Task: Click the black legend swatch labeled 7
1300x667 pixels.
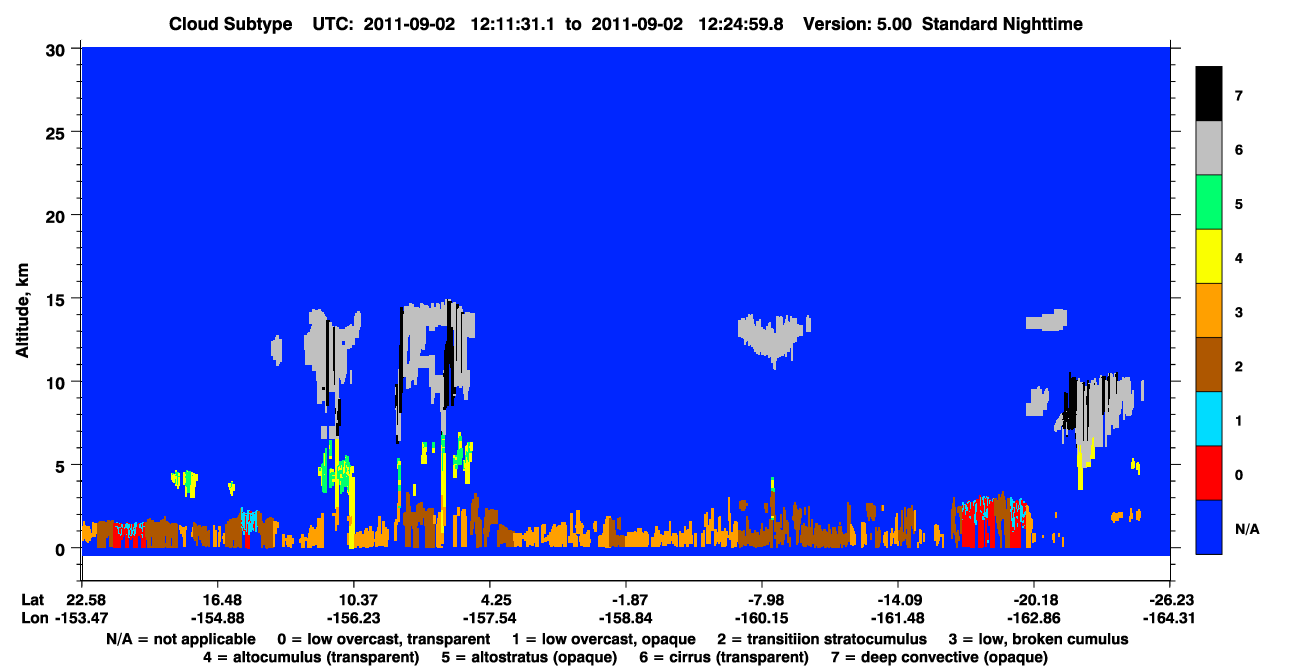Action: (x=1209, y=95)
